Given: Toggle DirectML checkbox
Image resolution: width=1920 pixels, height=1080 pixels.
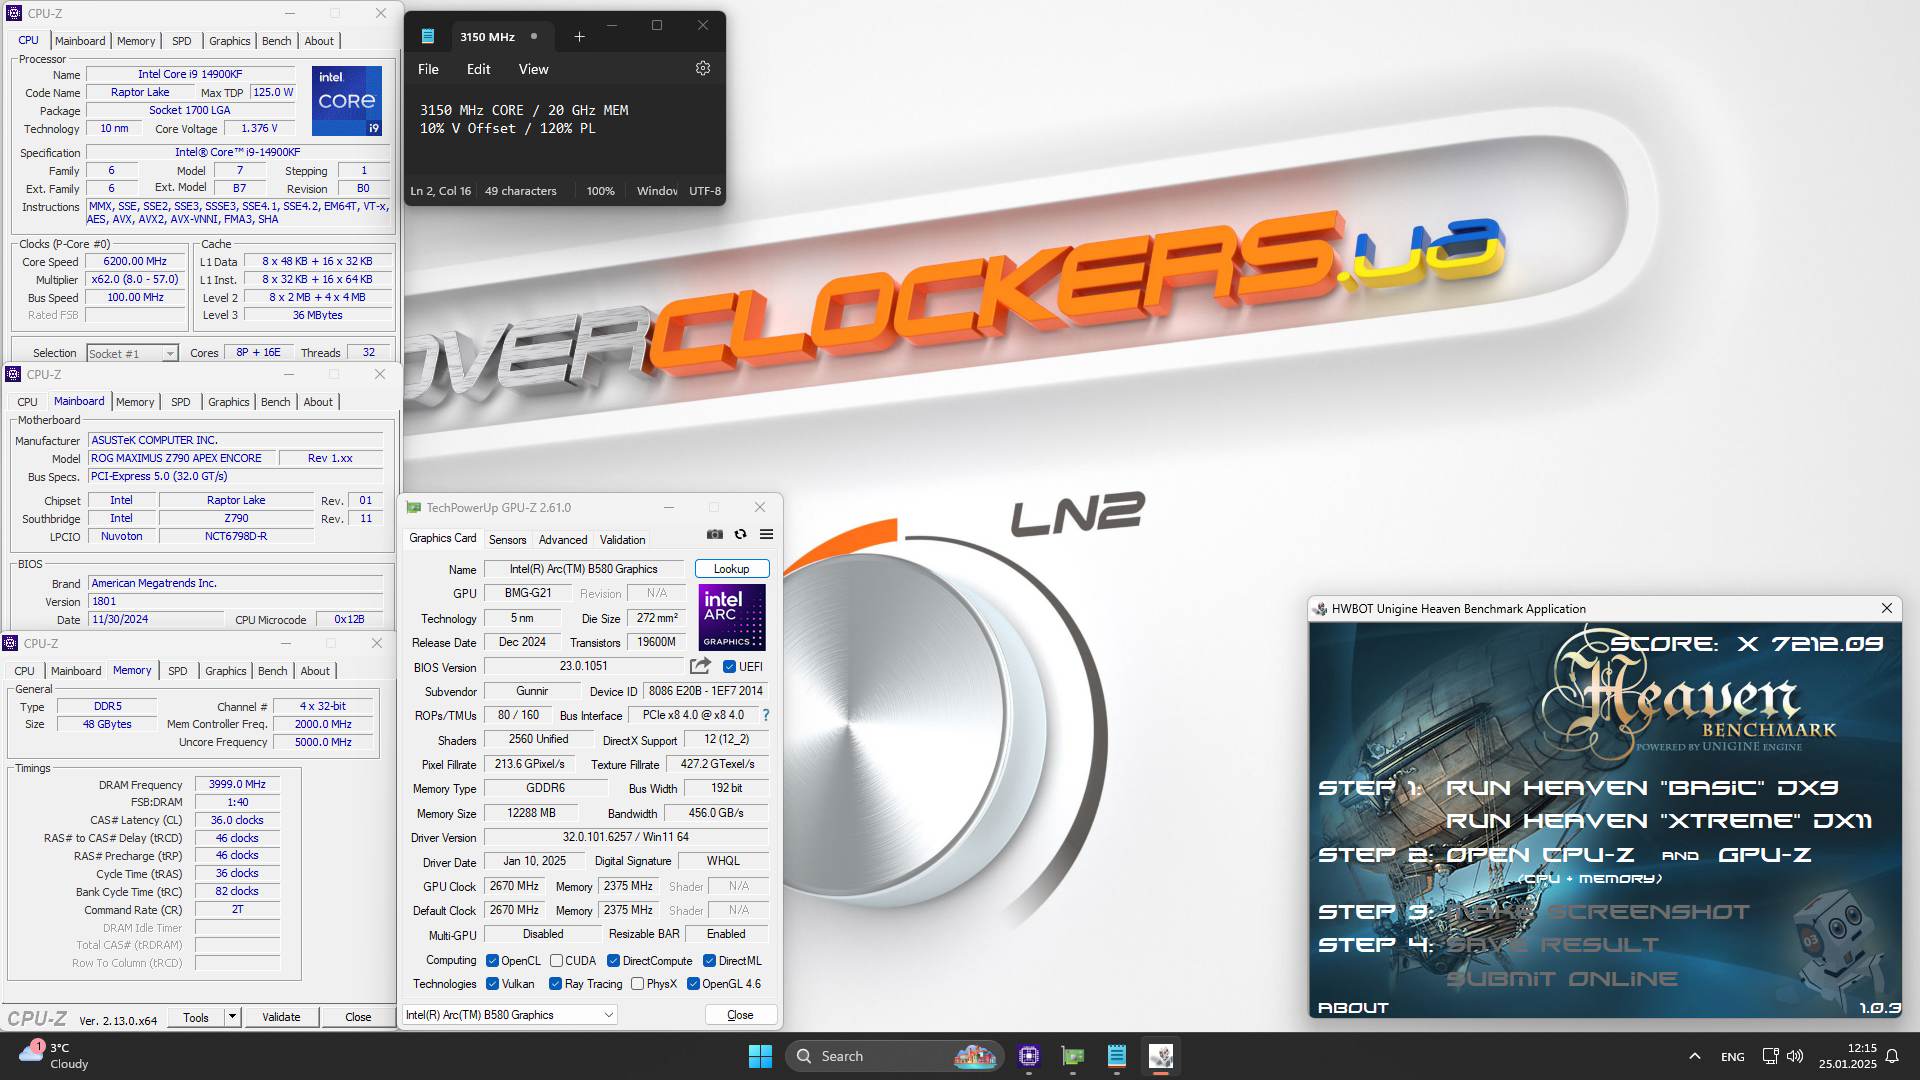Looking at the screenshot, I should pyautogui.click(x=709, y=961).
